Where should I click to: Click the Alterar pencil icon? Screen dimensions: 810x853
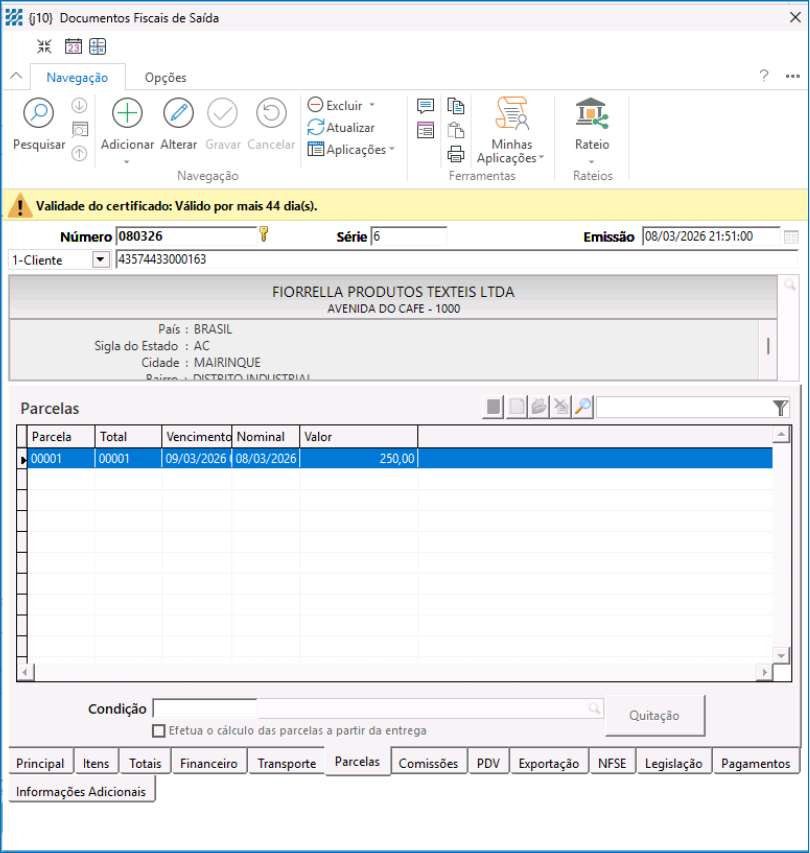tap(178, 113)
